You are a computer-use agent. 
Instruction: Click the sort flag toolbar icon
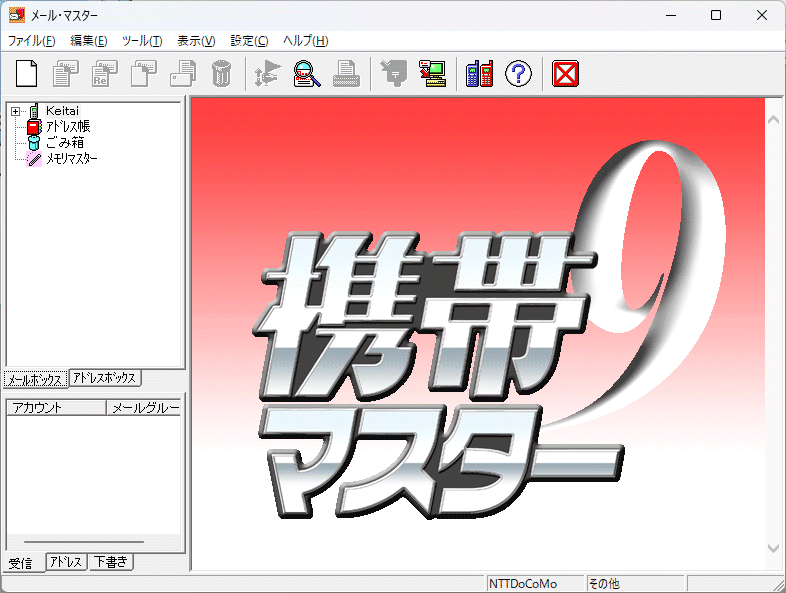coord(268,74)
